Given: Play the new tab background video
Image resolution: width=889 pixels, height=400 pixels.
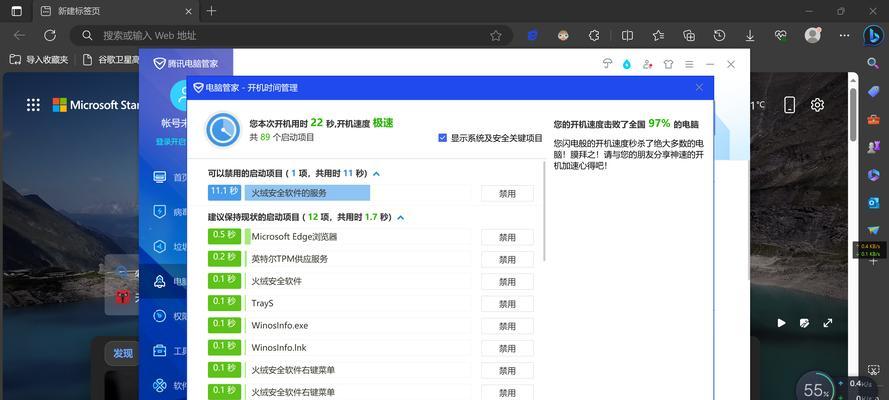Looking at the screenshot, I should pyautogui.click(x=781, y=323).
